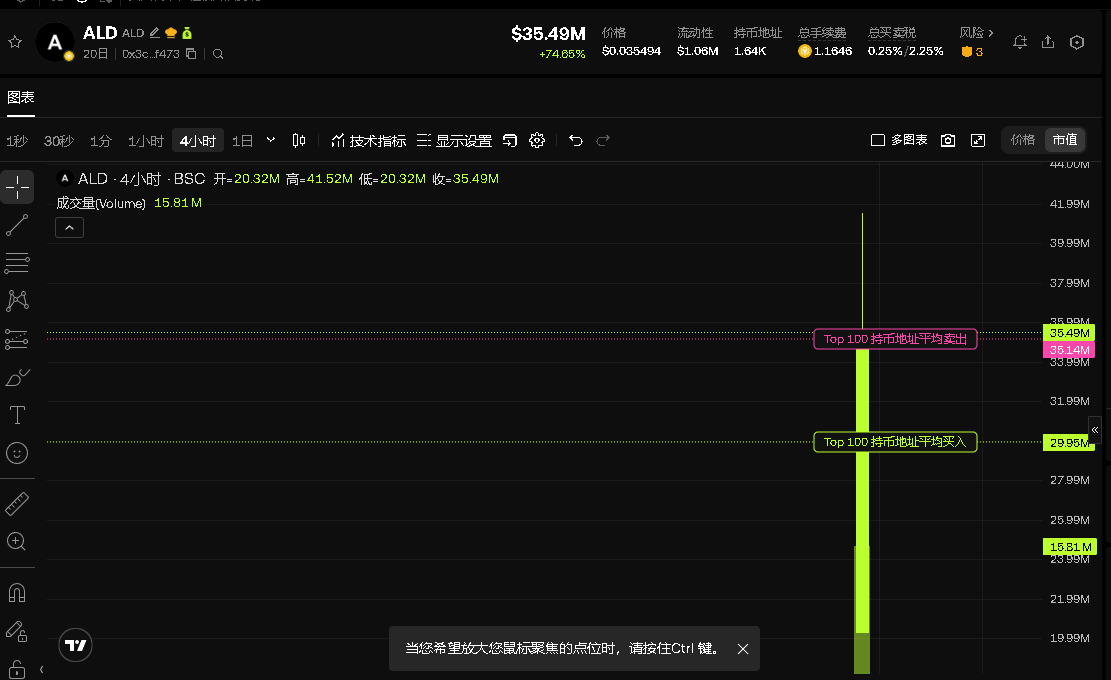Screen dimensions: 1111x680
Task: Open the chart candle type selector
Action: (x=299, y=140)
